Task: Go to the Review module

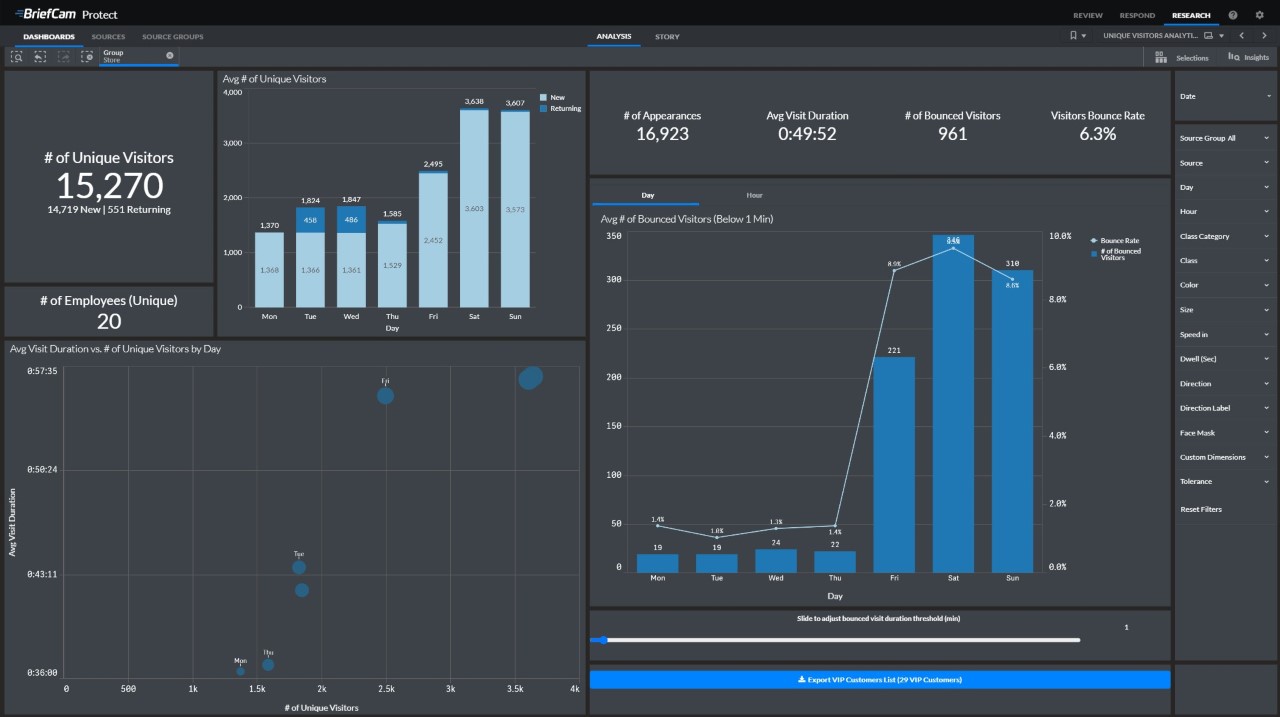Action: 1088,15
